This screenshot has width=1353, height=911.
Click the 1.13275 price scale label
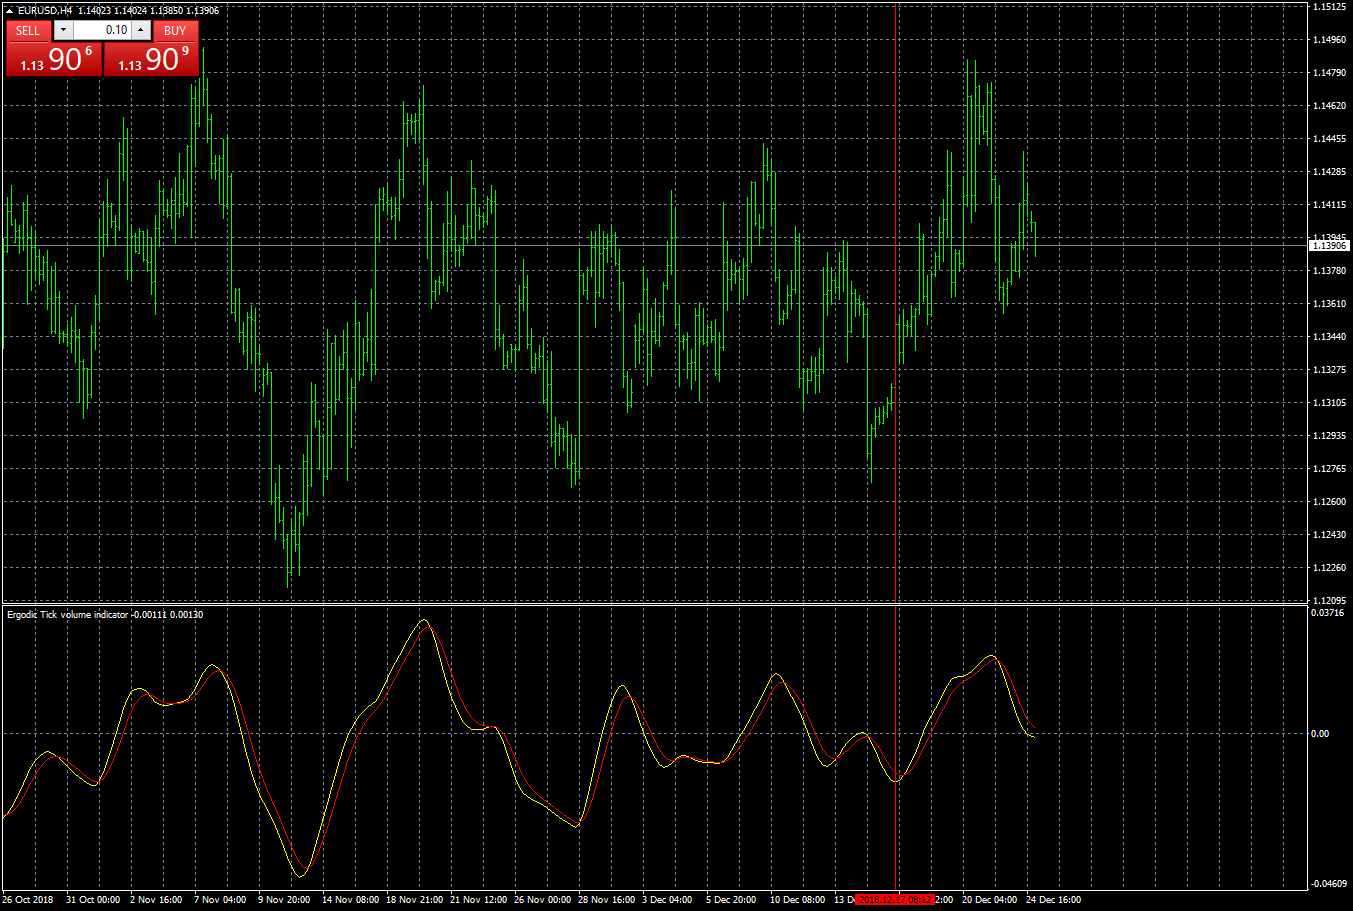1329,370
